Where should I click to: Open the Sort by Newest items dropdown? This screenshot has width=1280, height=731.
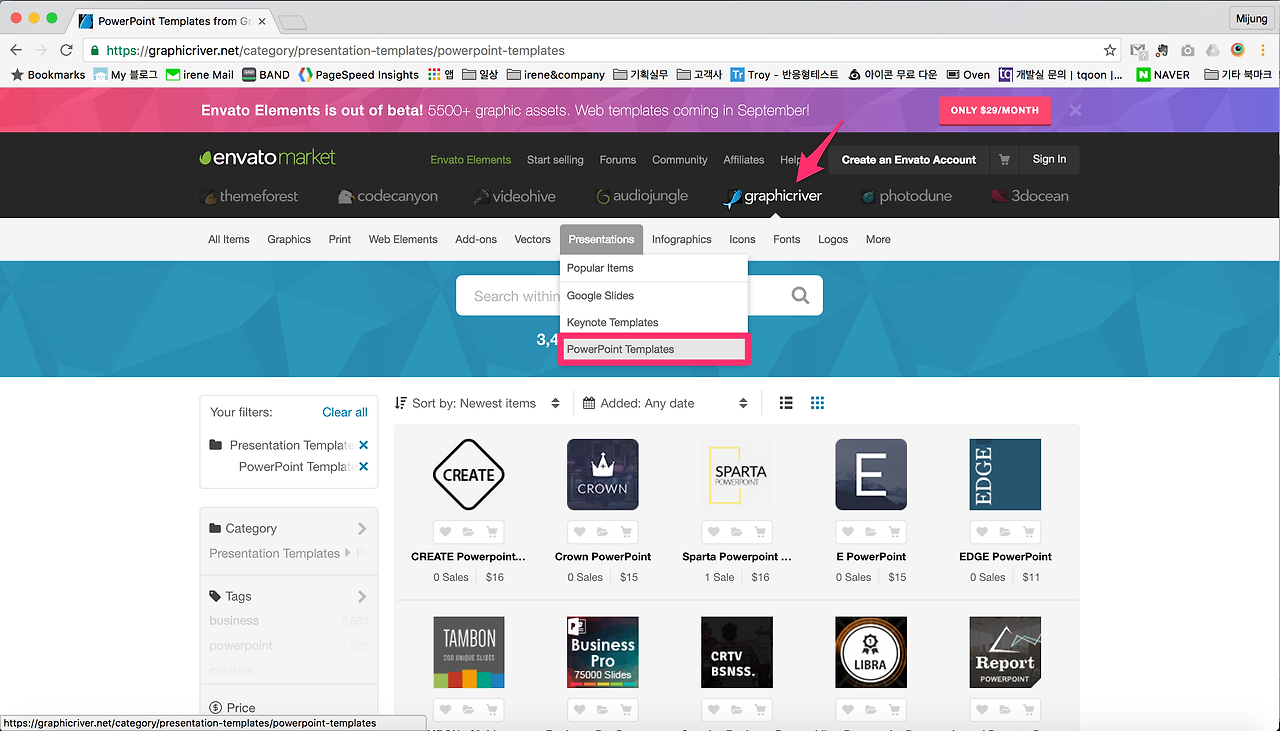478,403
